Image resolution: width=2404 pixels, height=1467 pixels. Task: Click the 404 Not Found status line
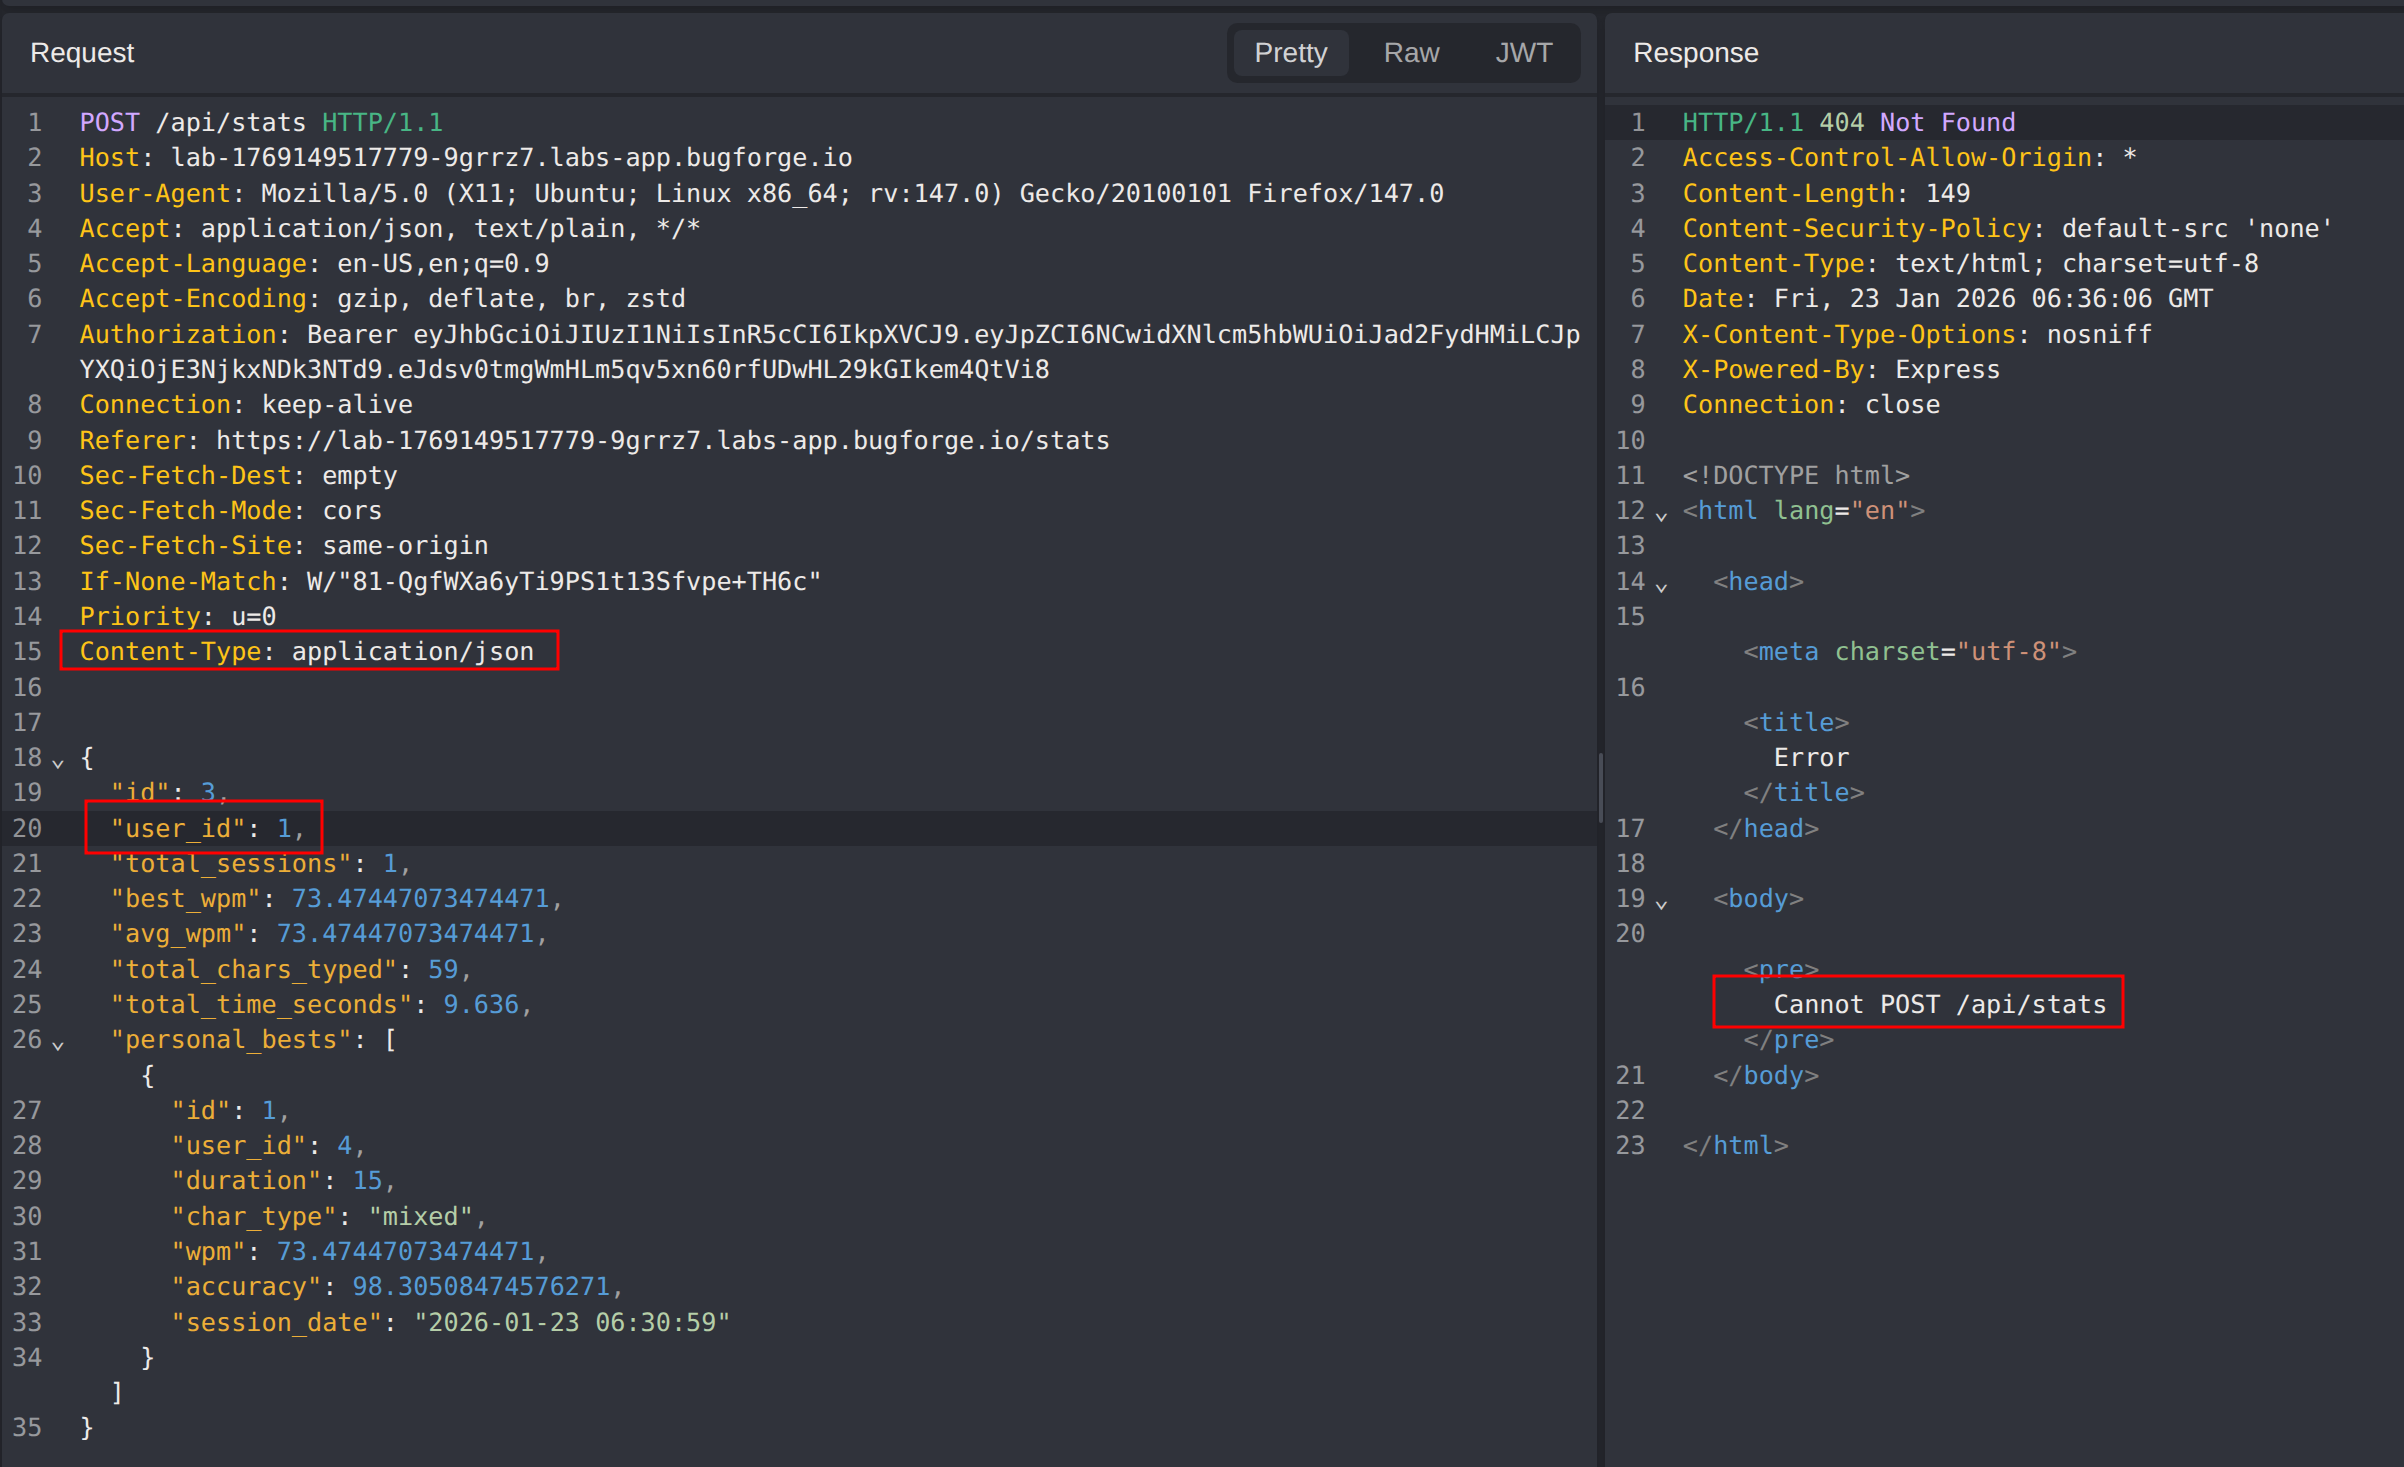(x=1847, y=123)
